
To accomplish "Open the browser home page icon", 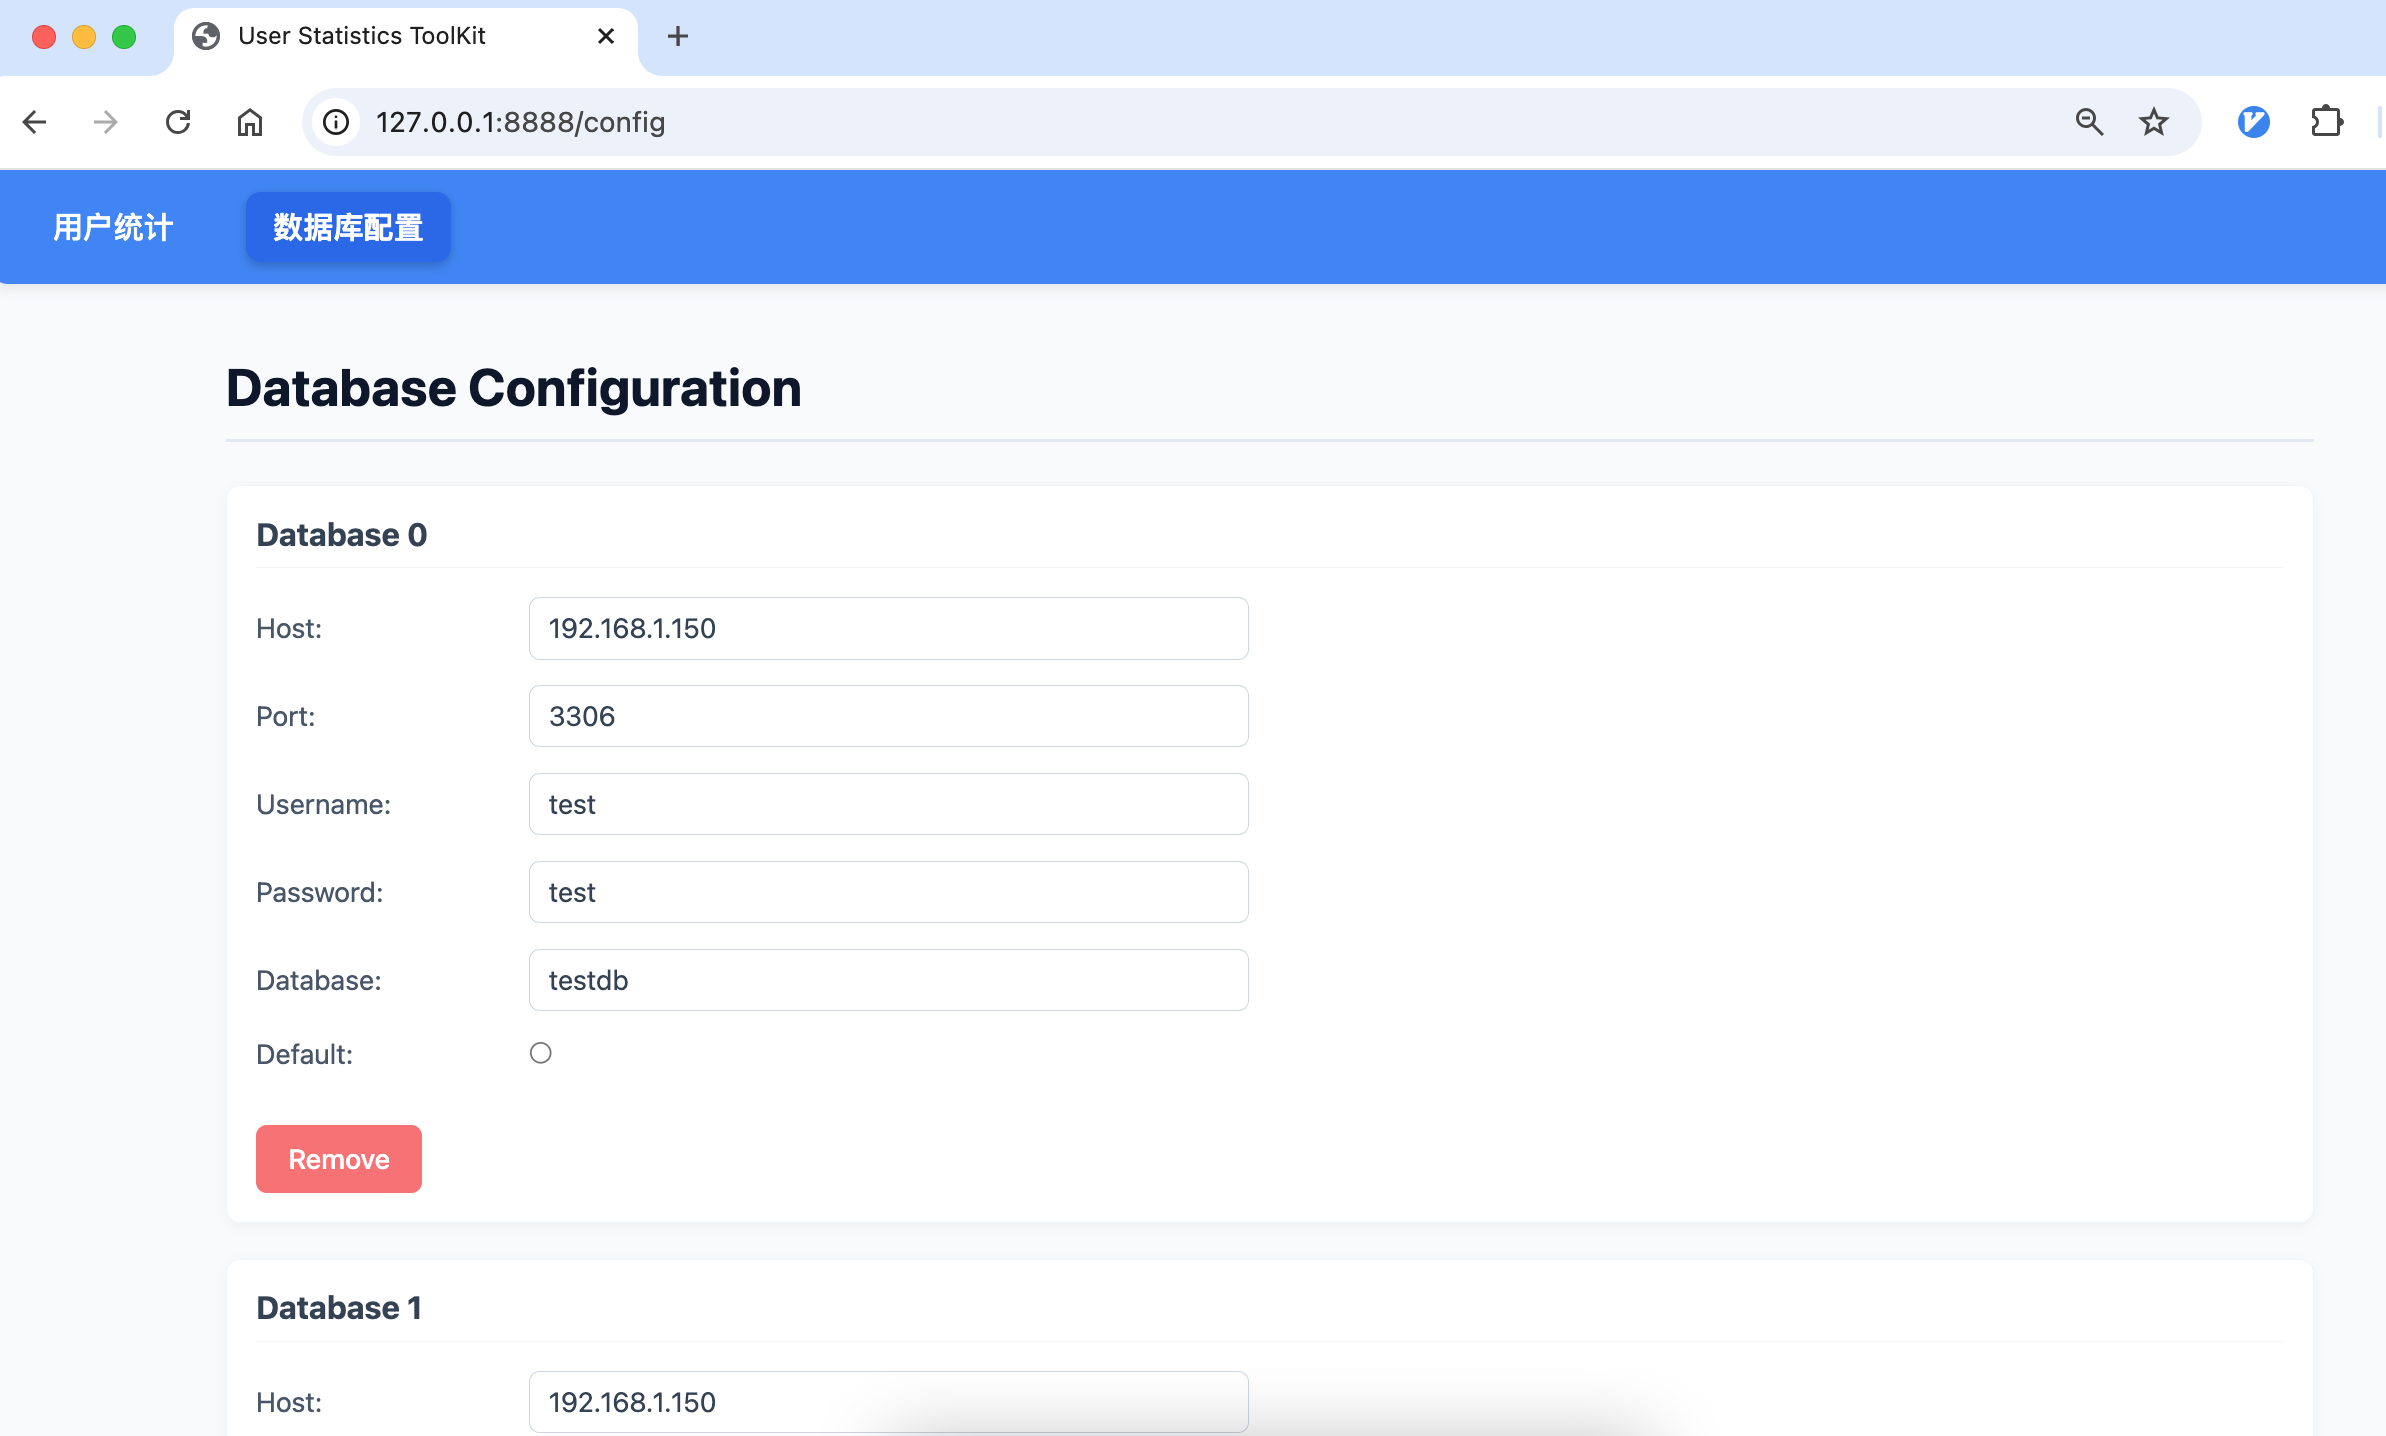I will (x=250, y=122).
